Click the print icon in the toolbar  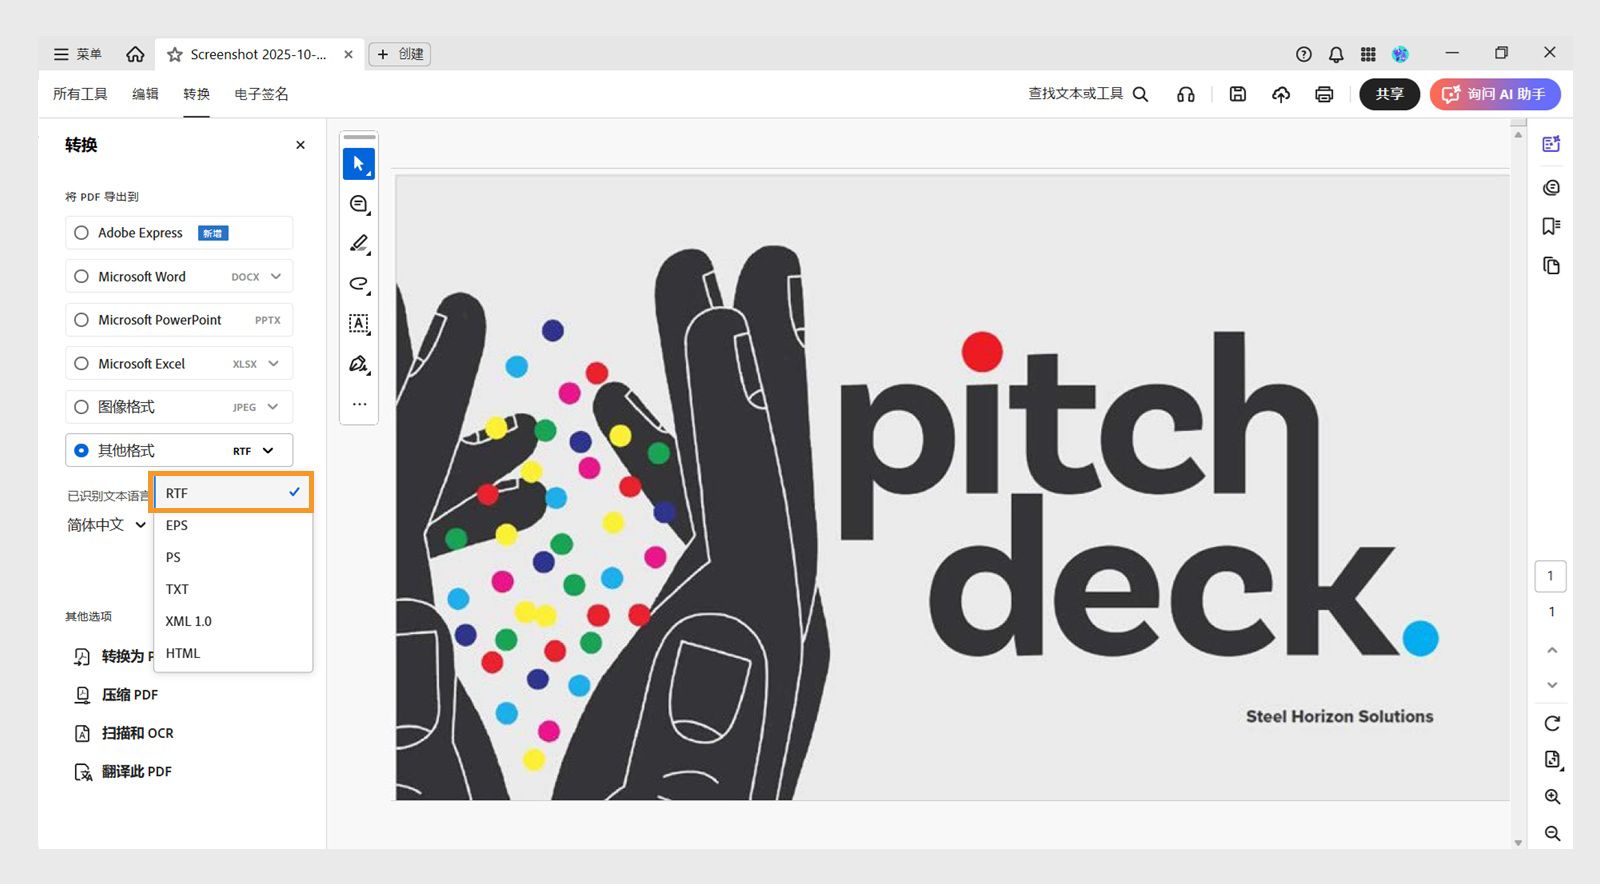(1324, 94)
